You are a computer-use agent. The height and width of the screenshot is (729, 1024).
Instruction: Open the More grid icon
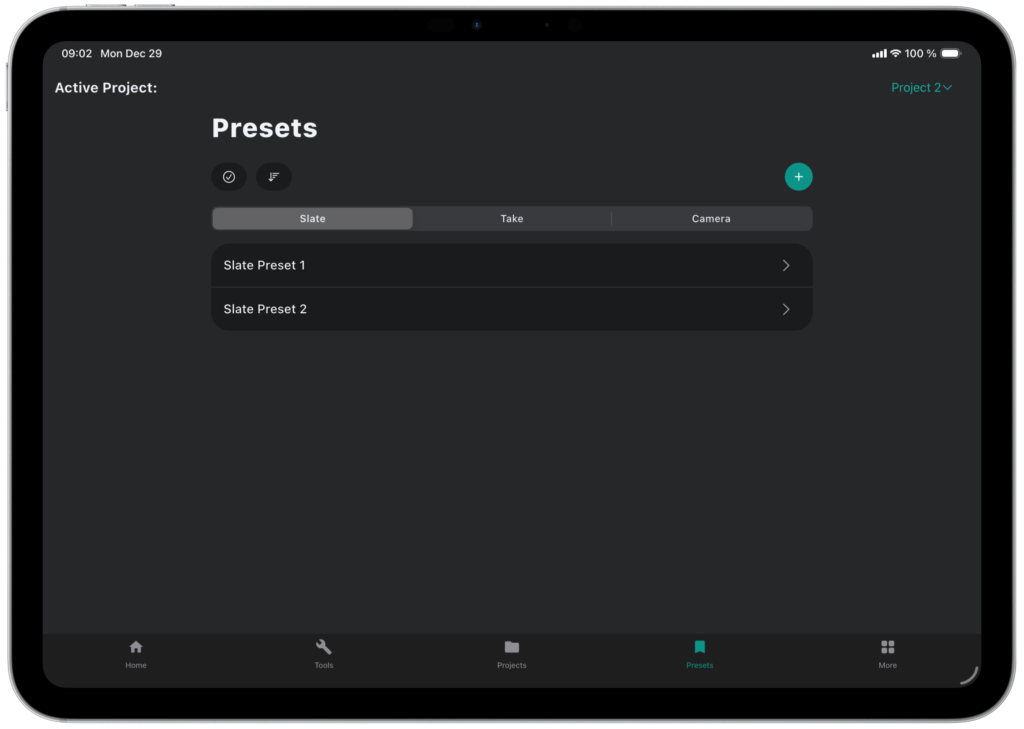coord(887,647)
